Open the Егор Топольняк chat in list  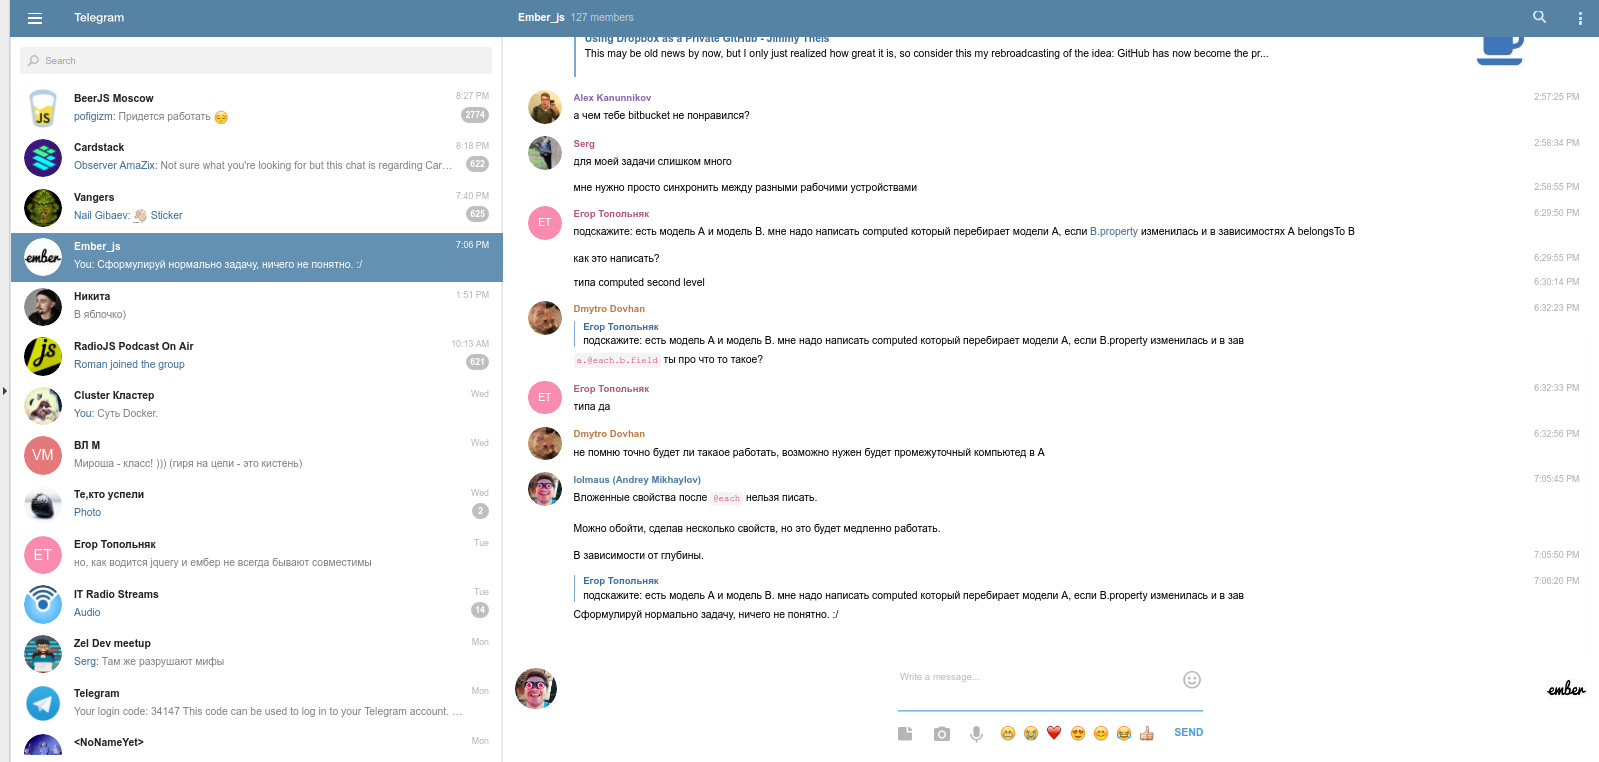pyautogui.click(x=256, y=554)
